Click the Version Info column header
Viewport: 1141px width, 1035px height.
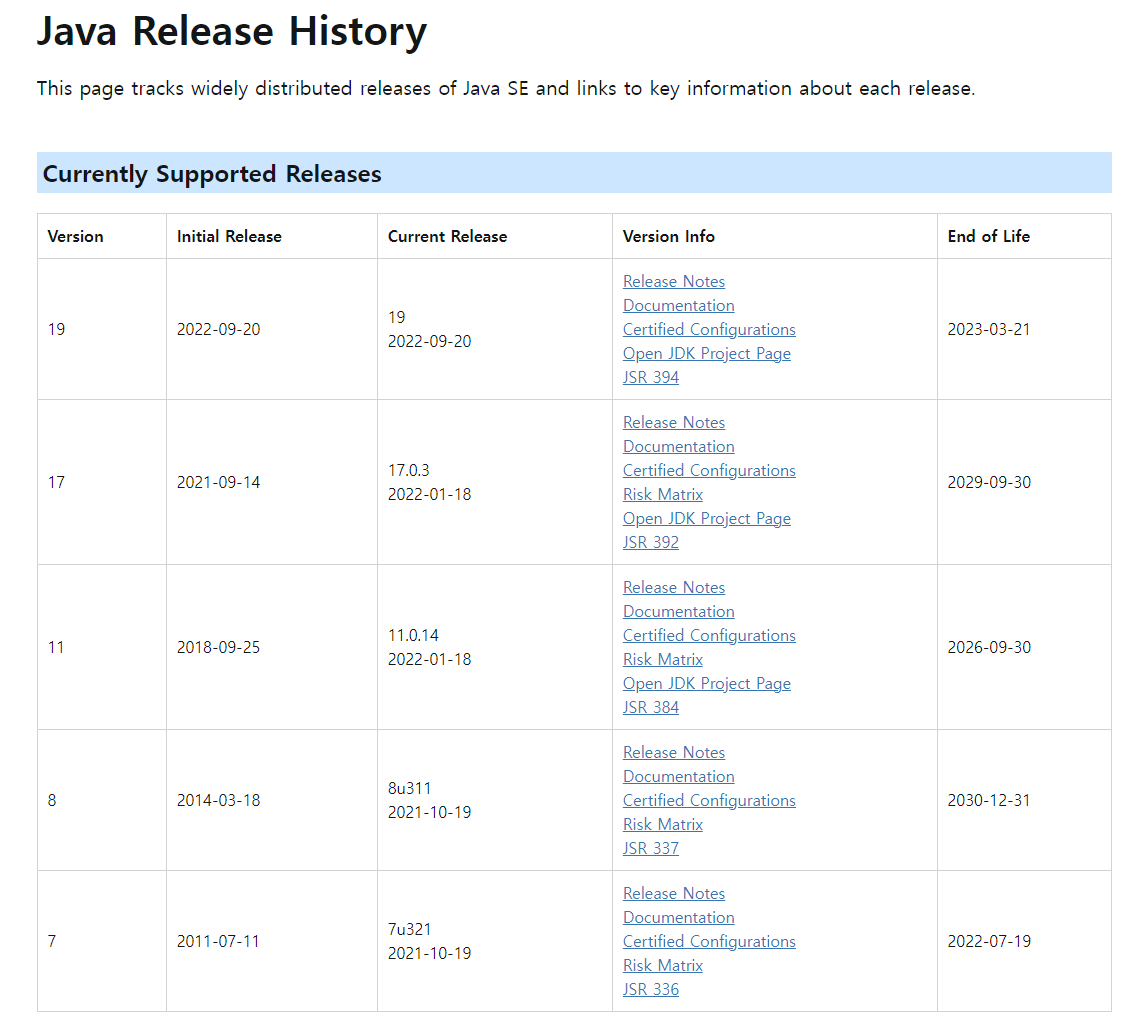[669, 237]
